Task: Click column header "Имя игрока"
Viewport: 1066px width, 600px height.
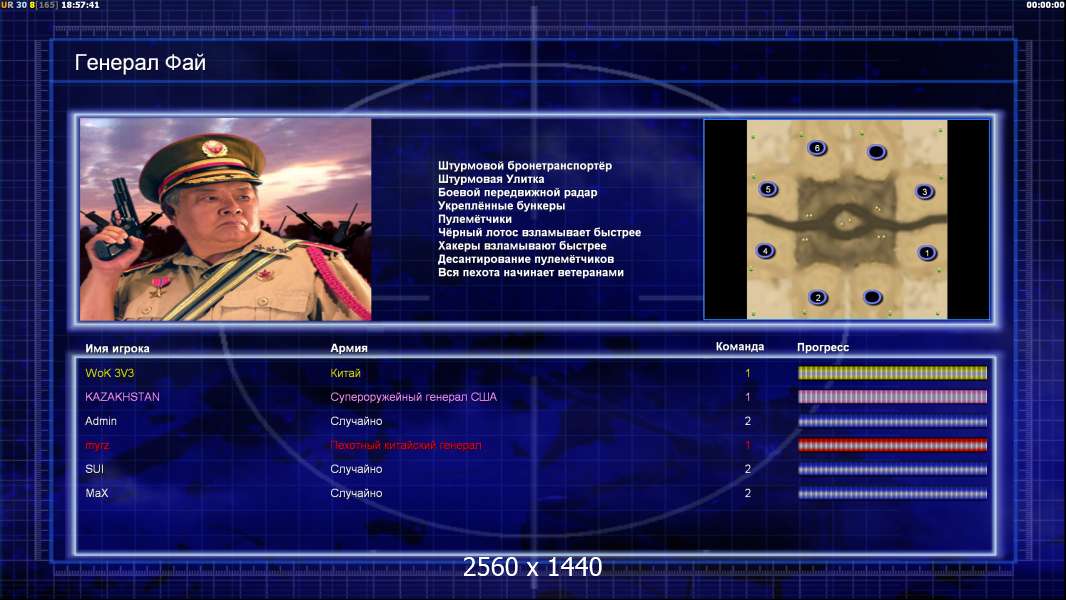Action: coord(117,349)
